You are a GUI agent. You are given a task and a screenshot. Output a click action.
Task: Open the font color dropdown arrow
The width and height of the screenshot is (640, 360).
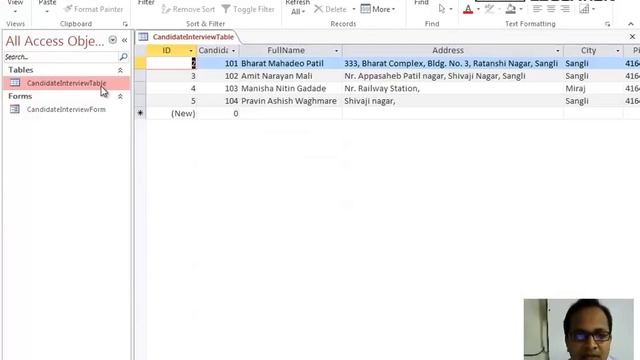coord(478,9)
